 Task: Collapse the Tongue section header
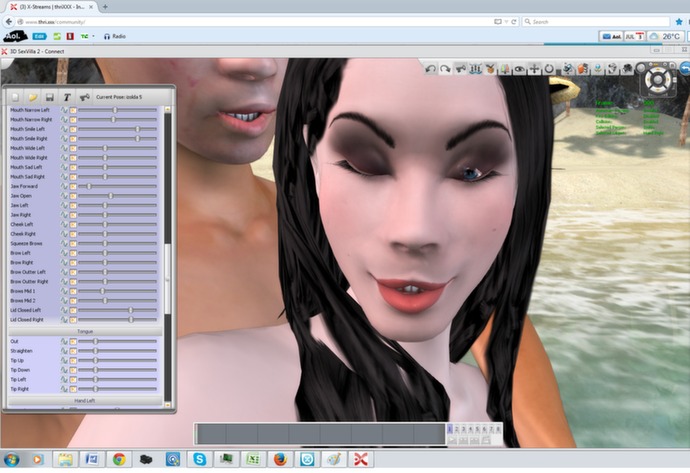pyautogui.click(x=85, y=331)
